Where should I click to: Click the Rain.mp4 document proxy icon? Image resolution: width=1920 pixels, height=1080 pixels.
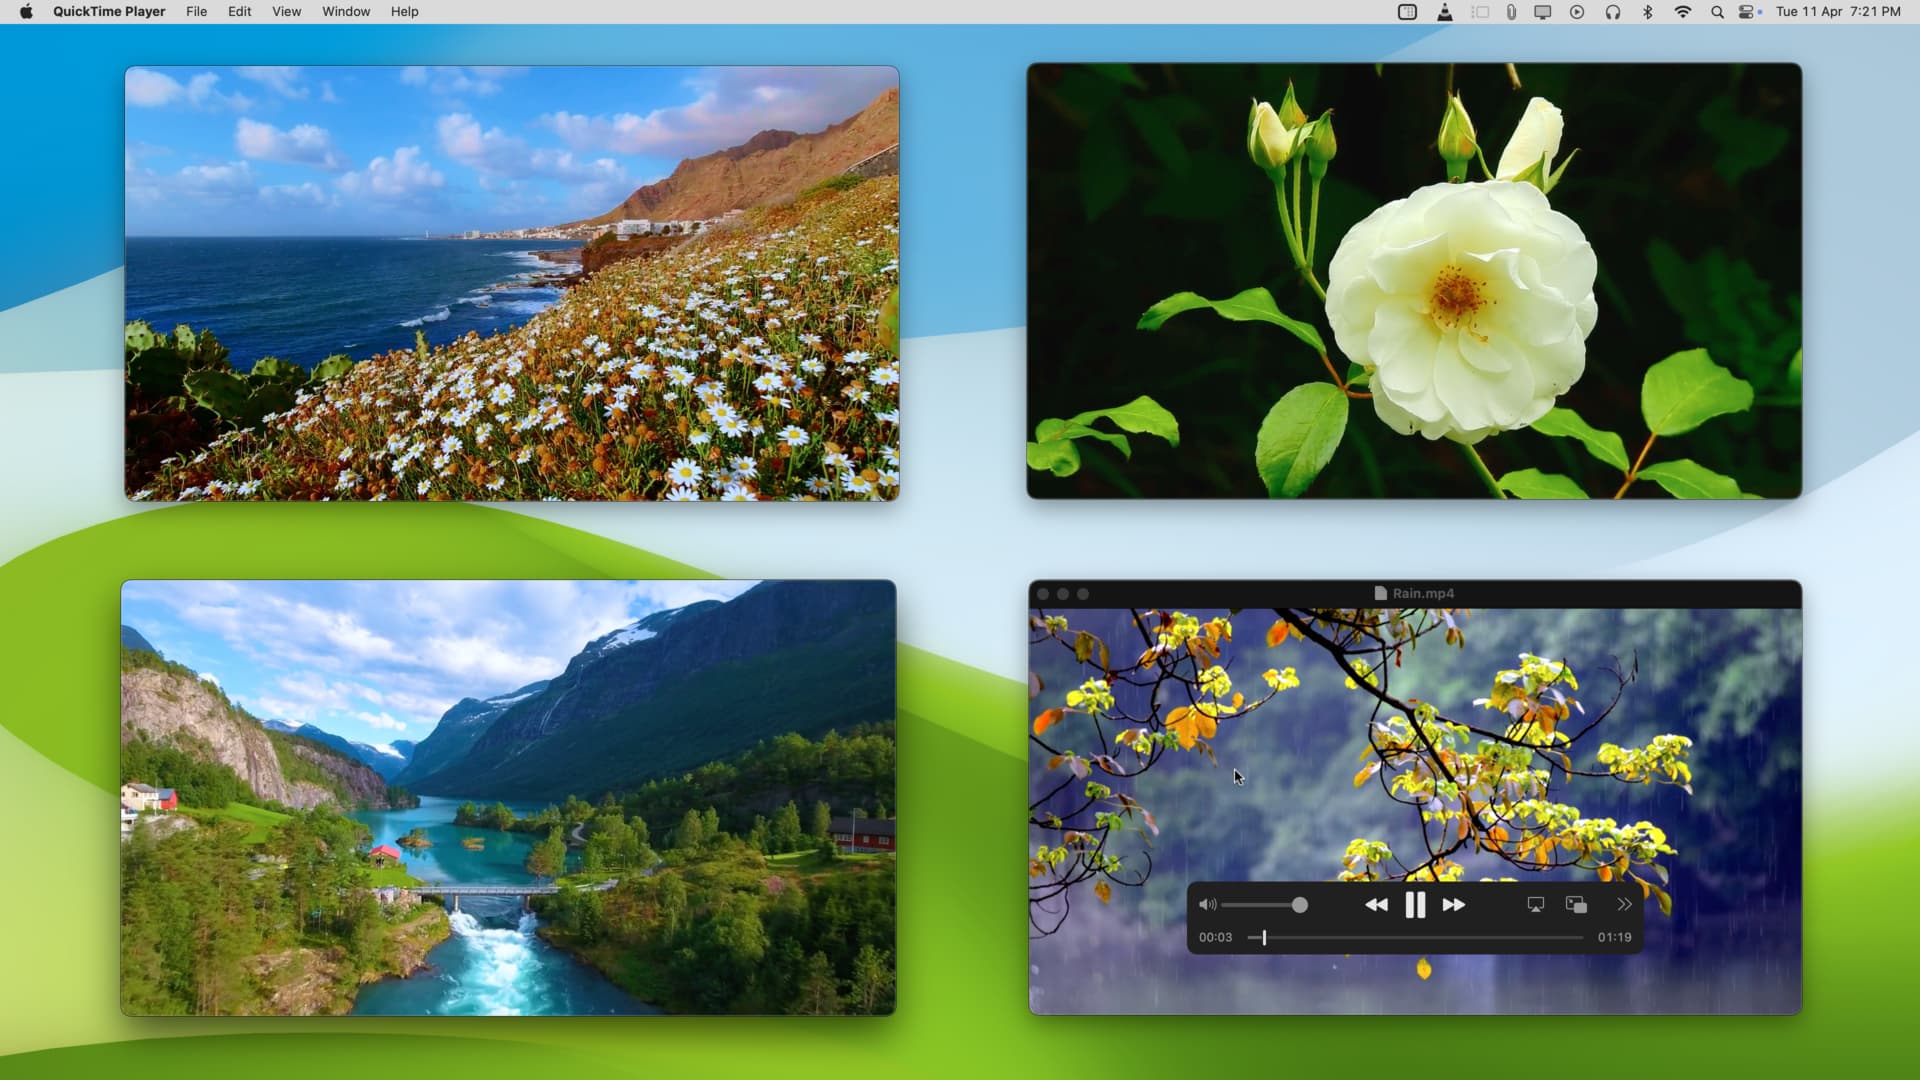(x=1381, y=594)
